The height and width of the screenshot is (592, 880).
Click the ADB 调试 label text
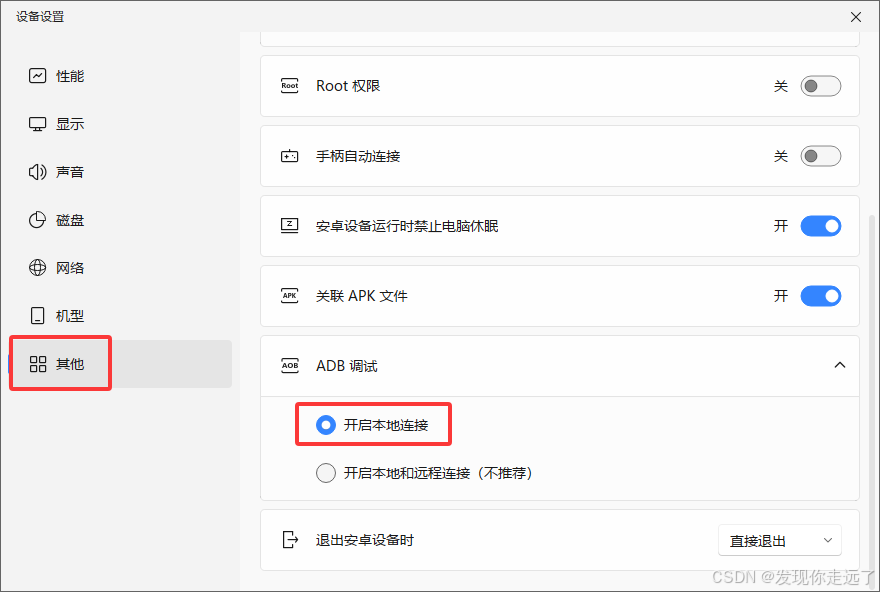347,366
